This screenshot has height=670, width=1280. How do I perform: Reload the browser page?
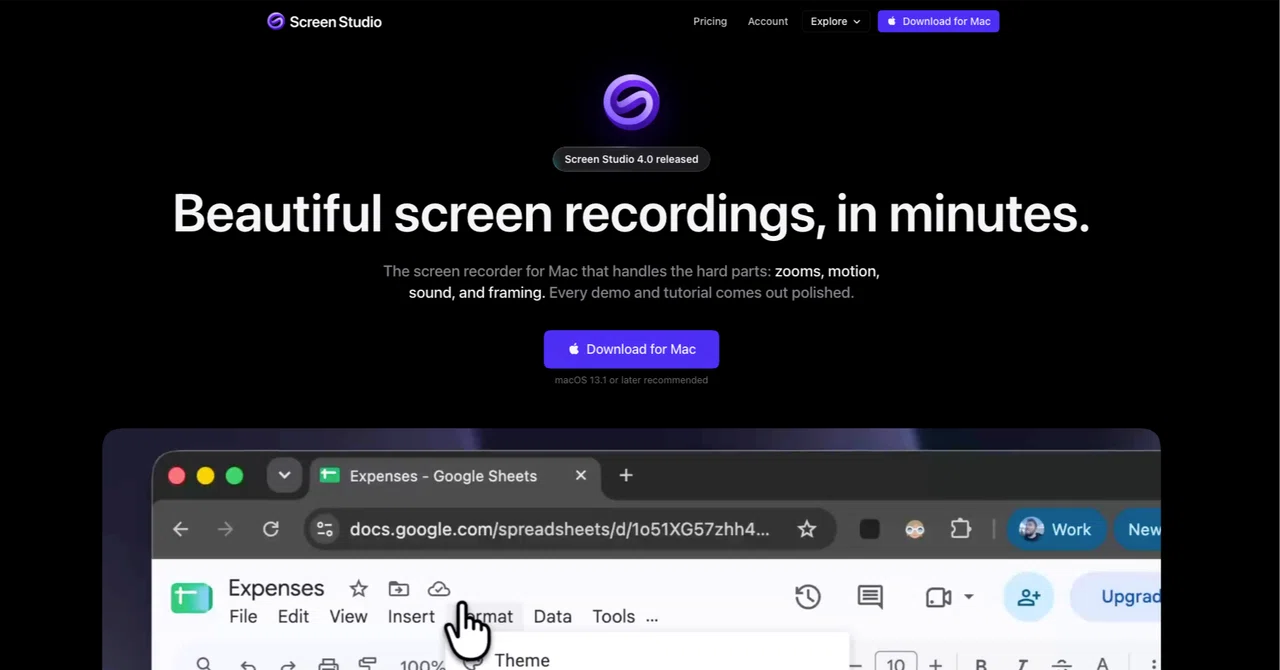pos(271,529)
